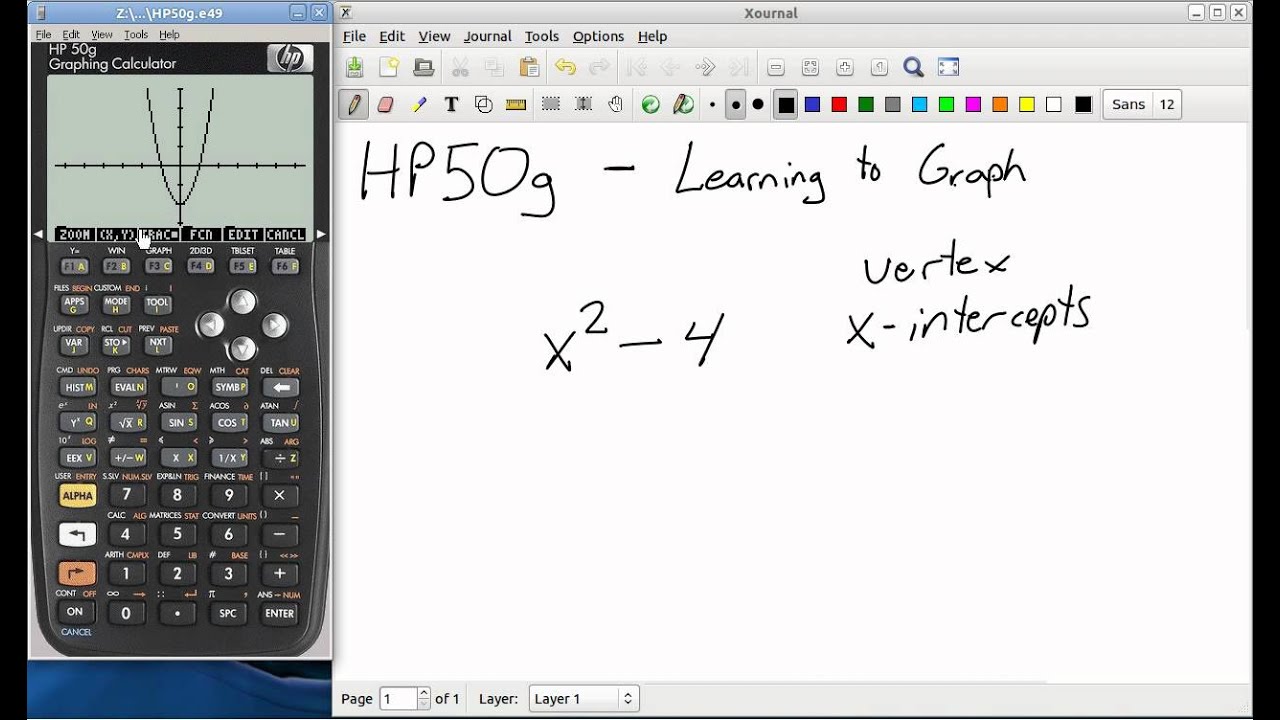Open the Help menu in Xournal
Screen dimensions: 1280x720
coord(652,36)
